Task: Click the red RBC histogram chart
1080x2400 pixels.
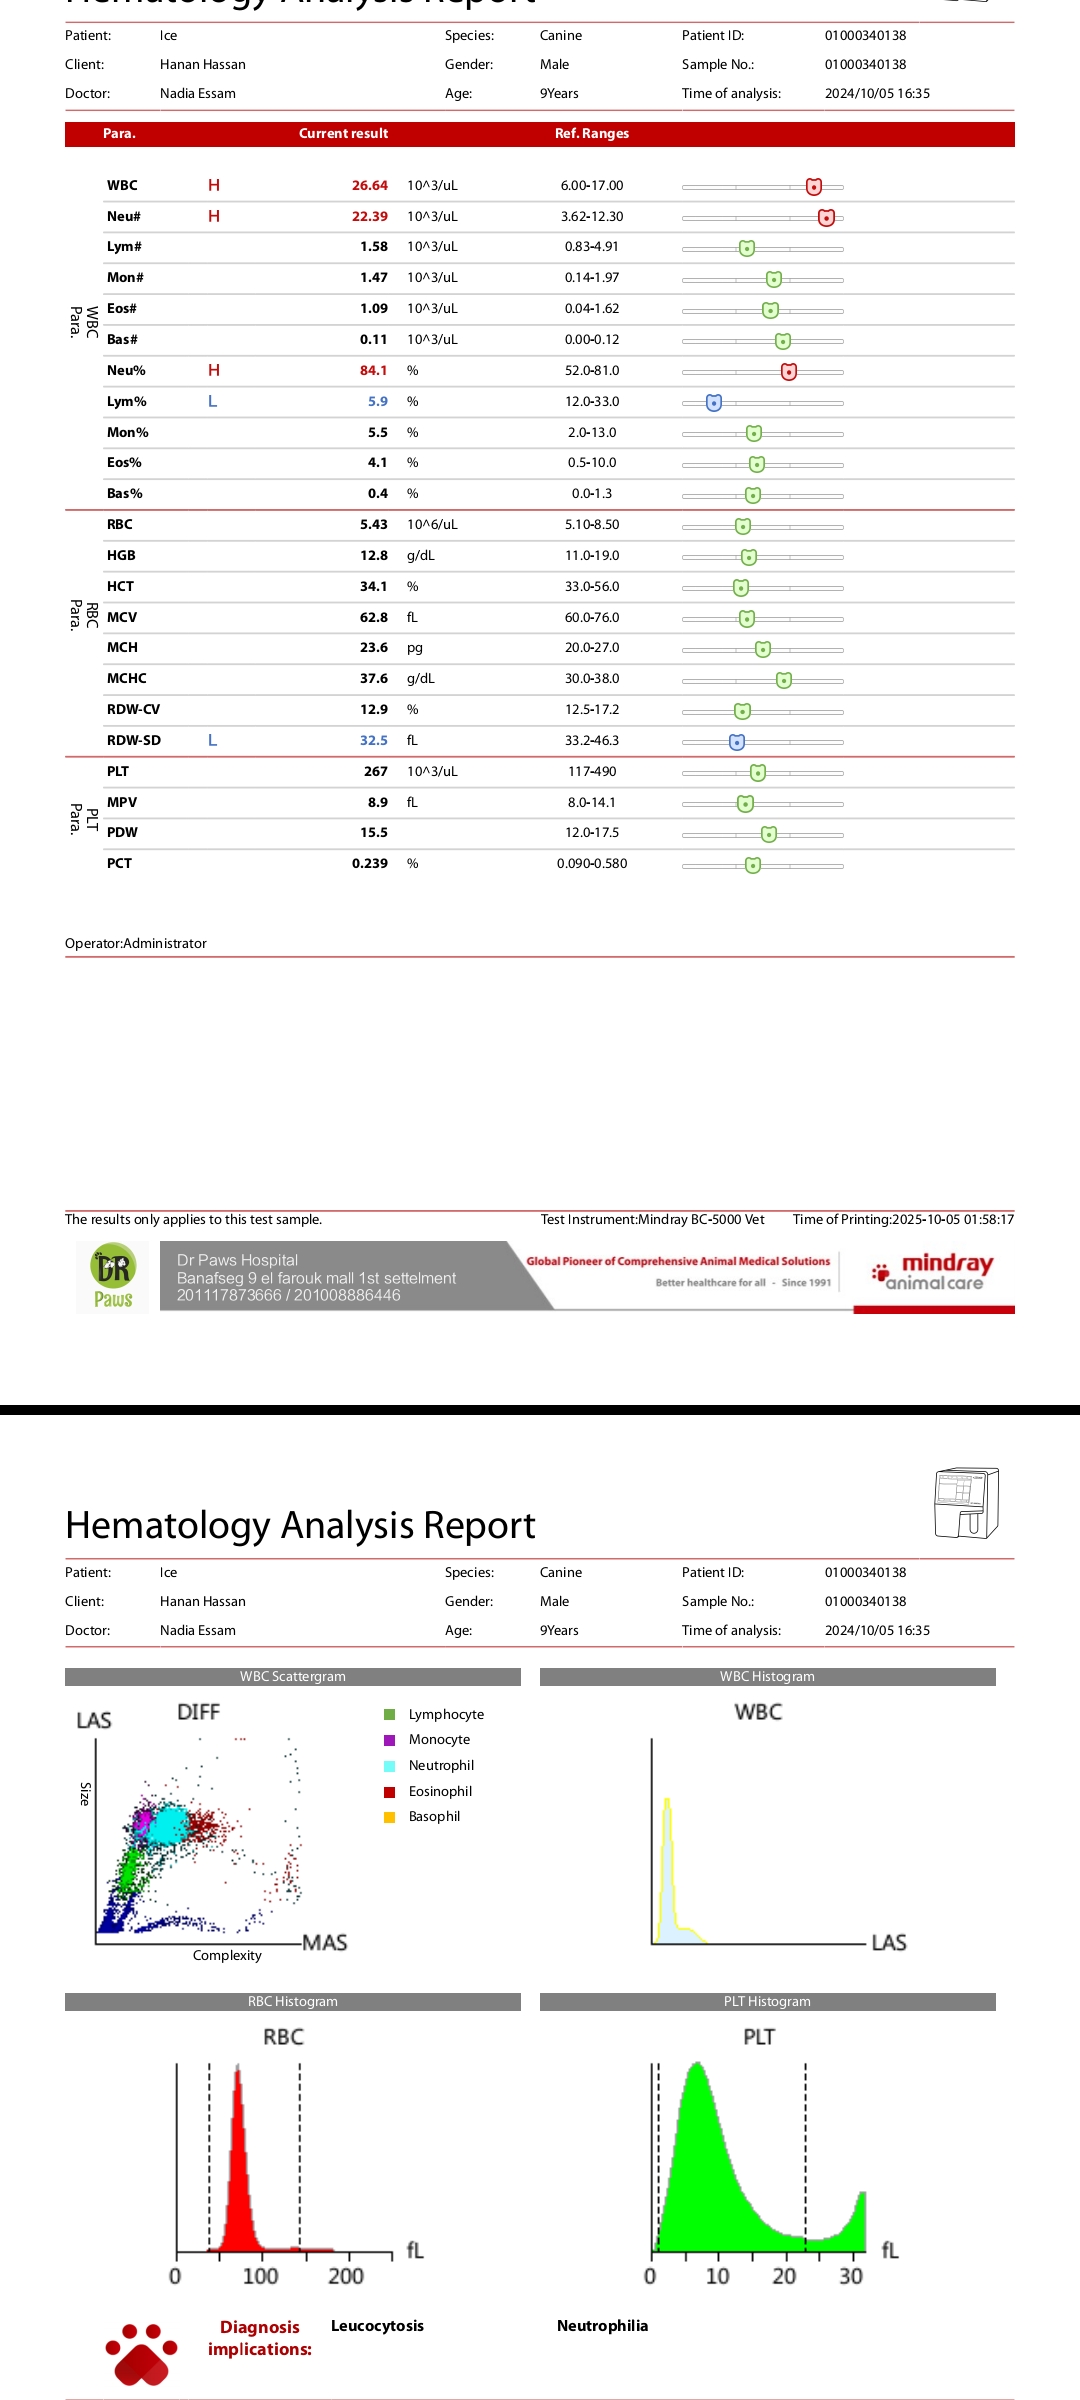Action: tap(240, 2170)
